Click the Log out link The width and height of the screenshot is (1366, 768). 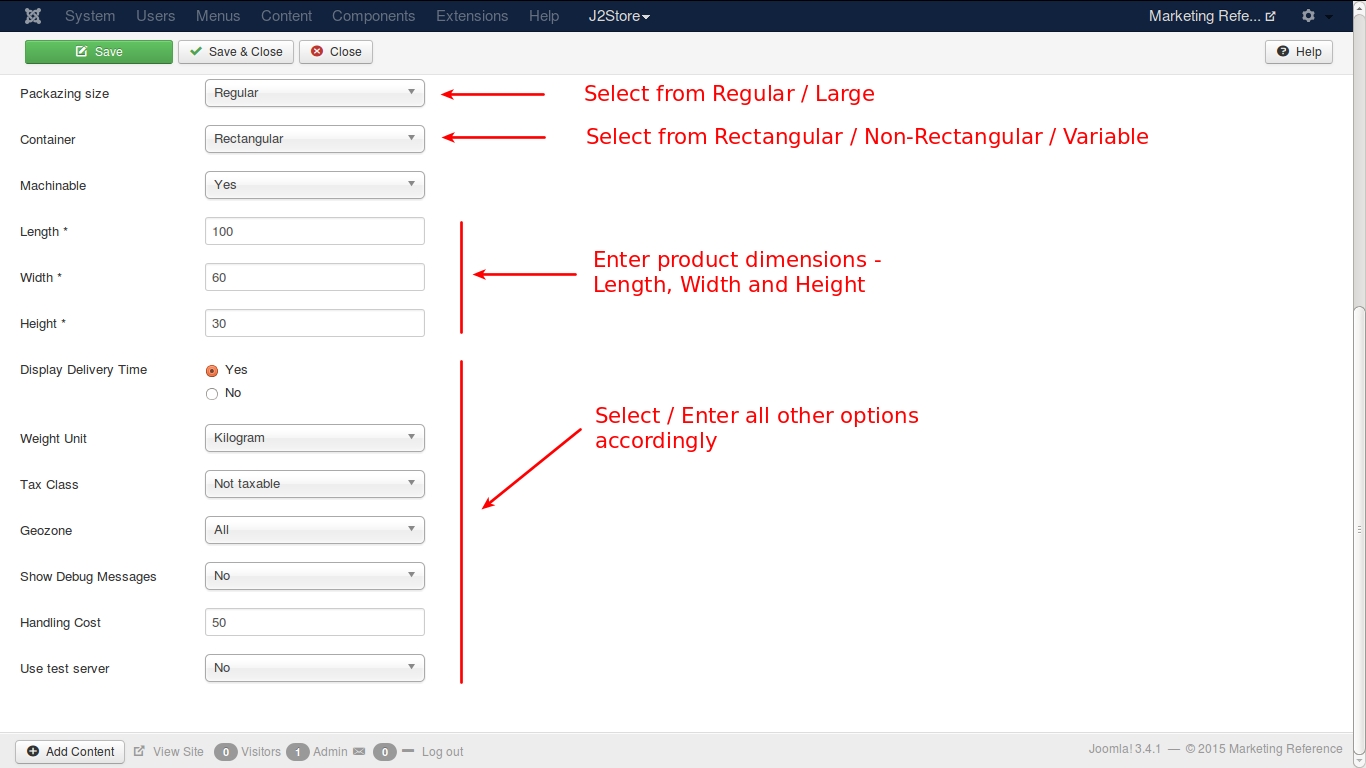coord(442,752)
